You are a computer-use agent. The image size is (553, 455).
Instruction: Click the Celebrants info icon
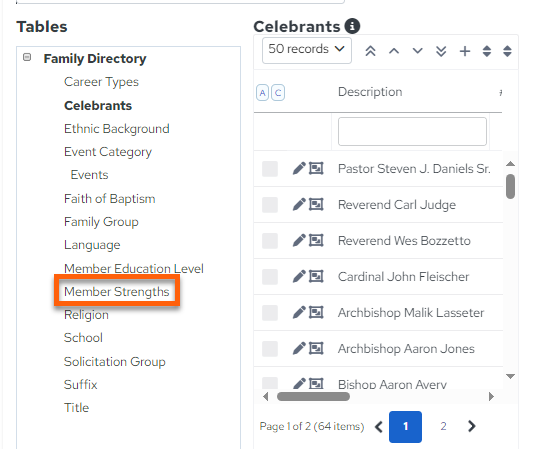tap(352, 26)
